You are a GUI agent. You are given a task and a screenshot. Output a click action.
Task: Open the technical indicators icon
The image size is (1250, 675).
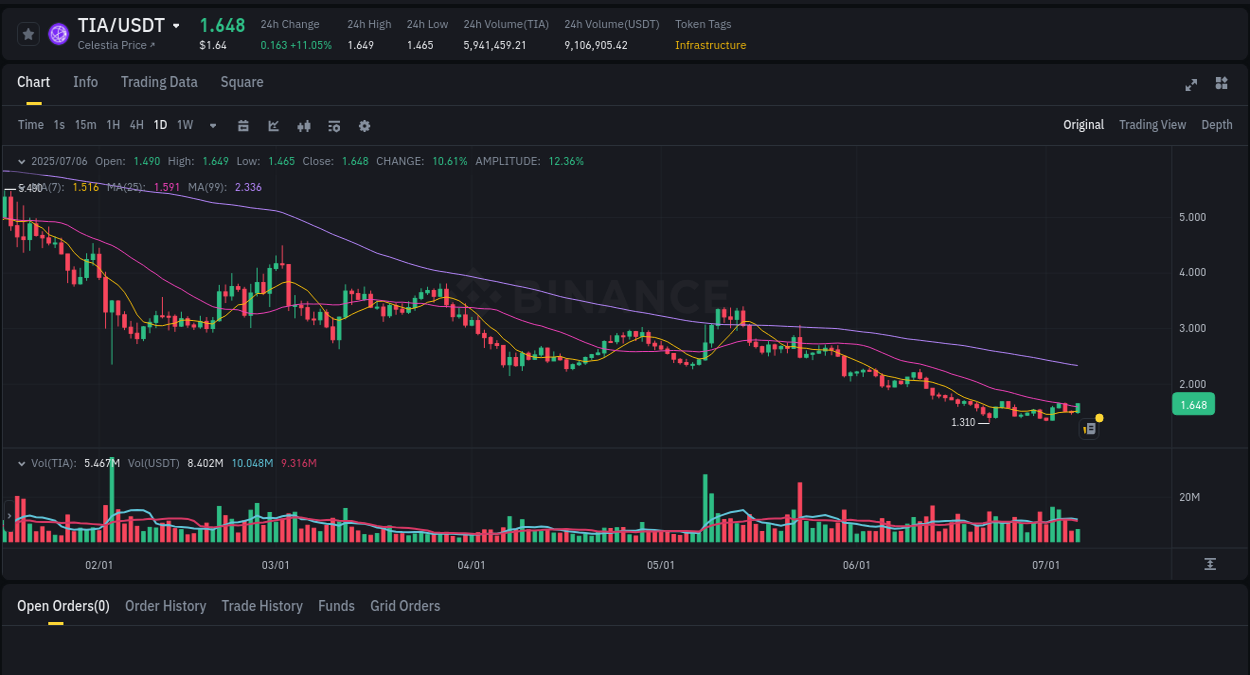[x=333, y=125]
